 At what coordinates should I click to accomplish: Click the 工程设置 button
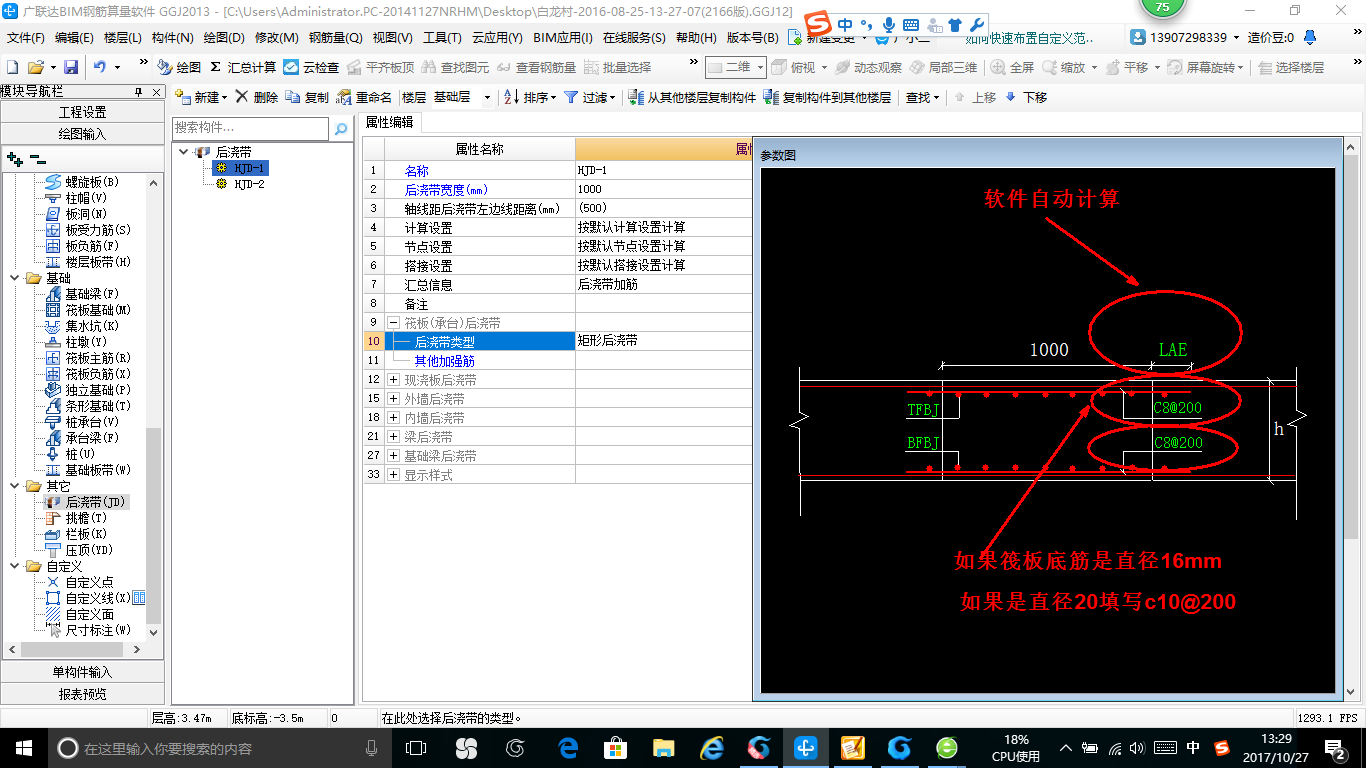pos(82,112)
